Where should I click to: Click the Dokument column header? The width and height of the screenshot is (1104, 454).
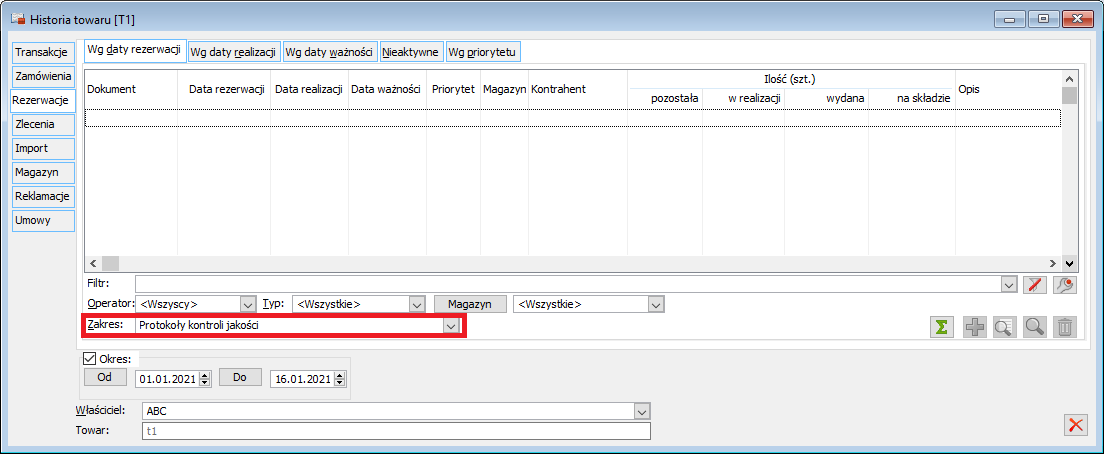(x=130, y=89)
